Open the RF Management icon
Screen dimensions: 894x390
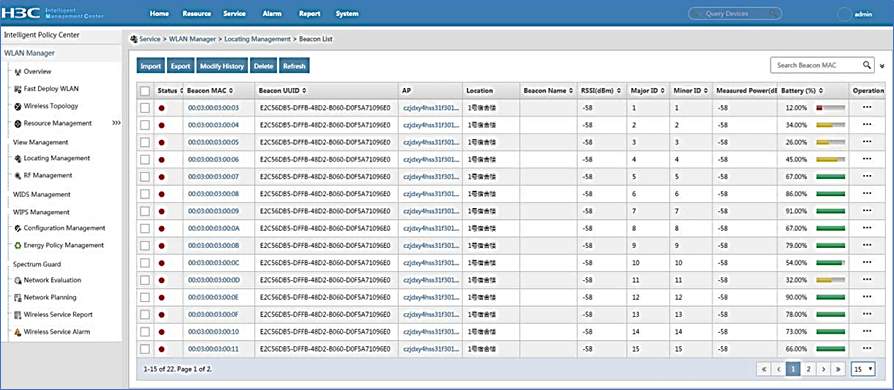coord(18,176)
